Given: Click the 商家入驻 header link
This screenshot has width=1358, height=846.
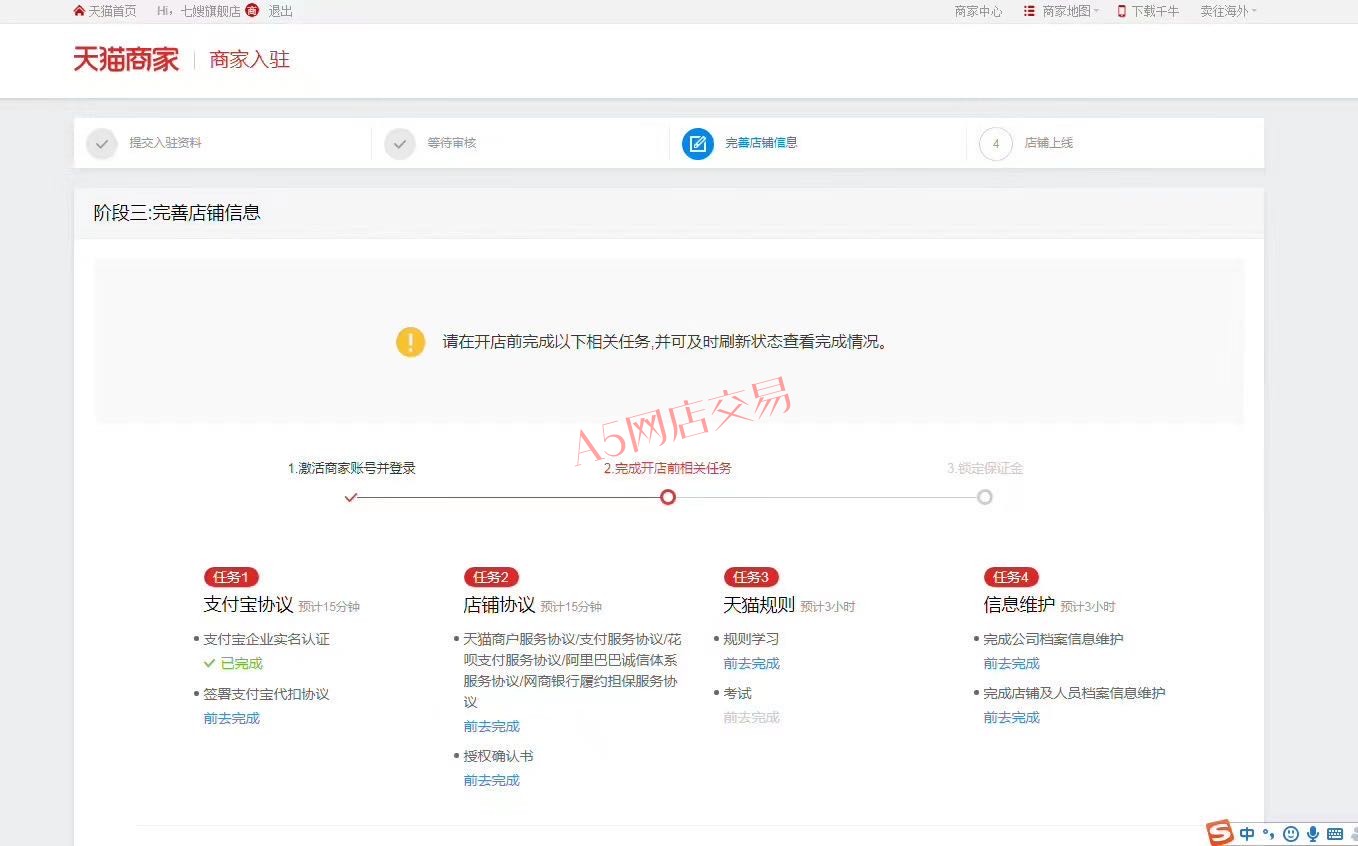Looking at the screenshot, I should click(x=249, y=59).
